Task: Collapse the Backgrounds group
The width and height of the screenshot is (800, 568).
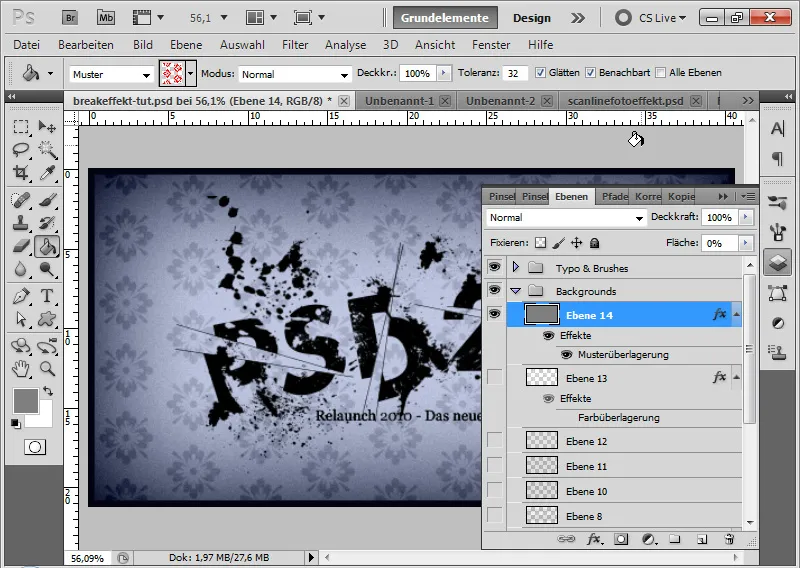Action: 516,291
